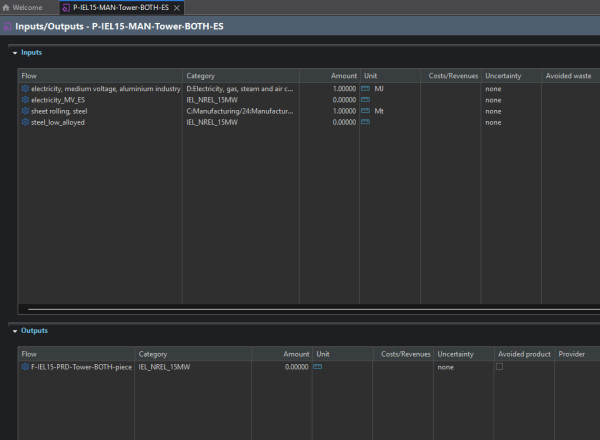Image resolution: width=600 pixels, height=440 pixels.
Task: Switch to the Welcome tab
Action: [27, 7]
